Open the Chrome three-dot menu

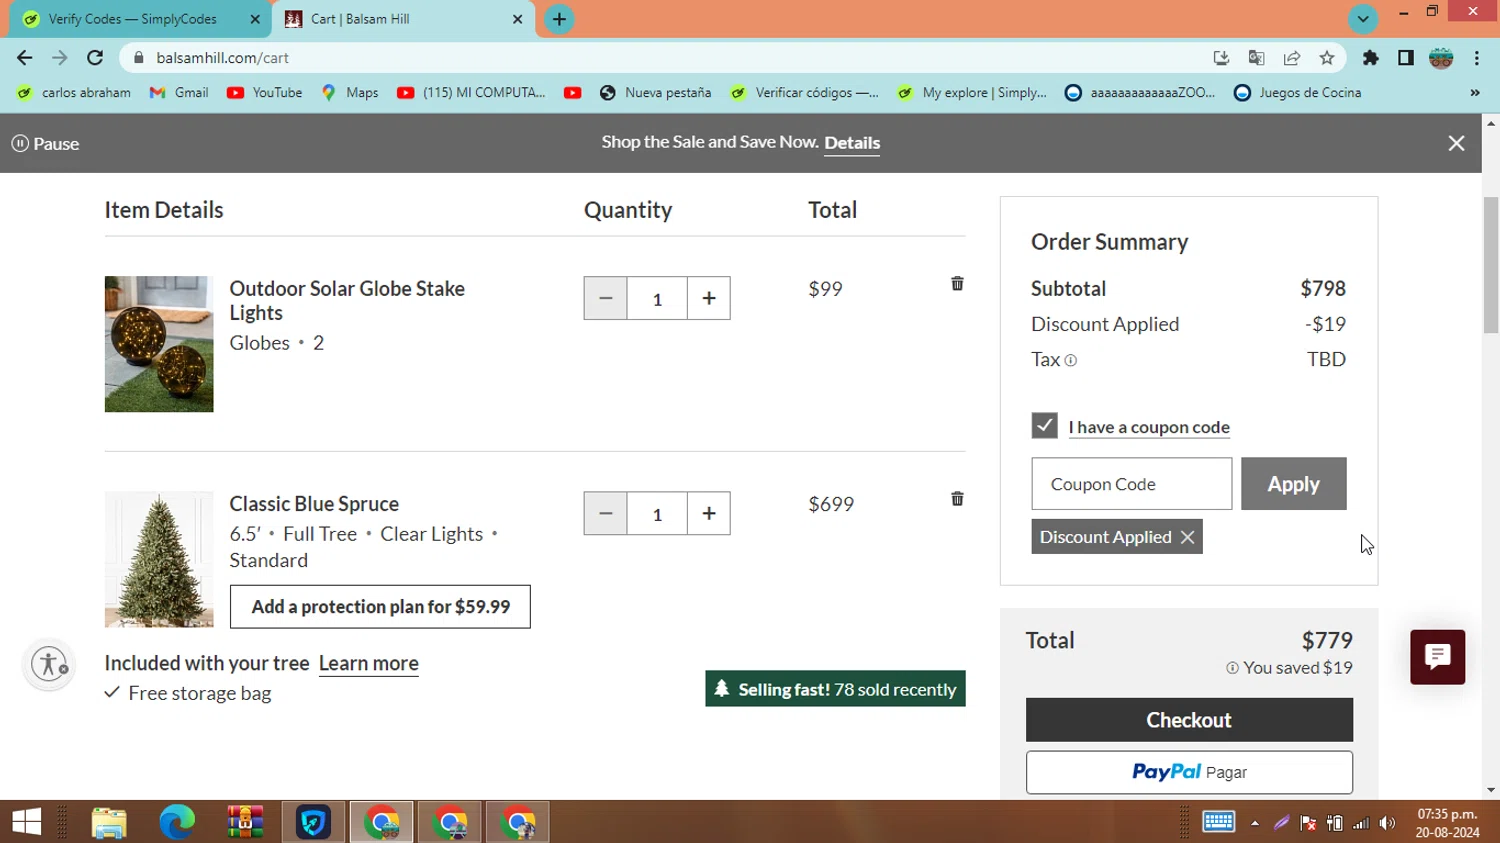click(1476, 58)
